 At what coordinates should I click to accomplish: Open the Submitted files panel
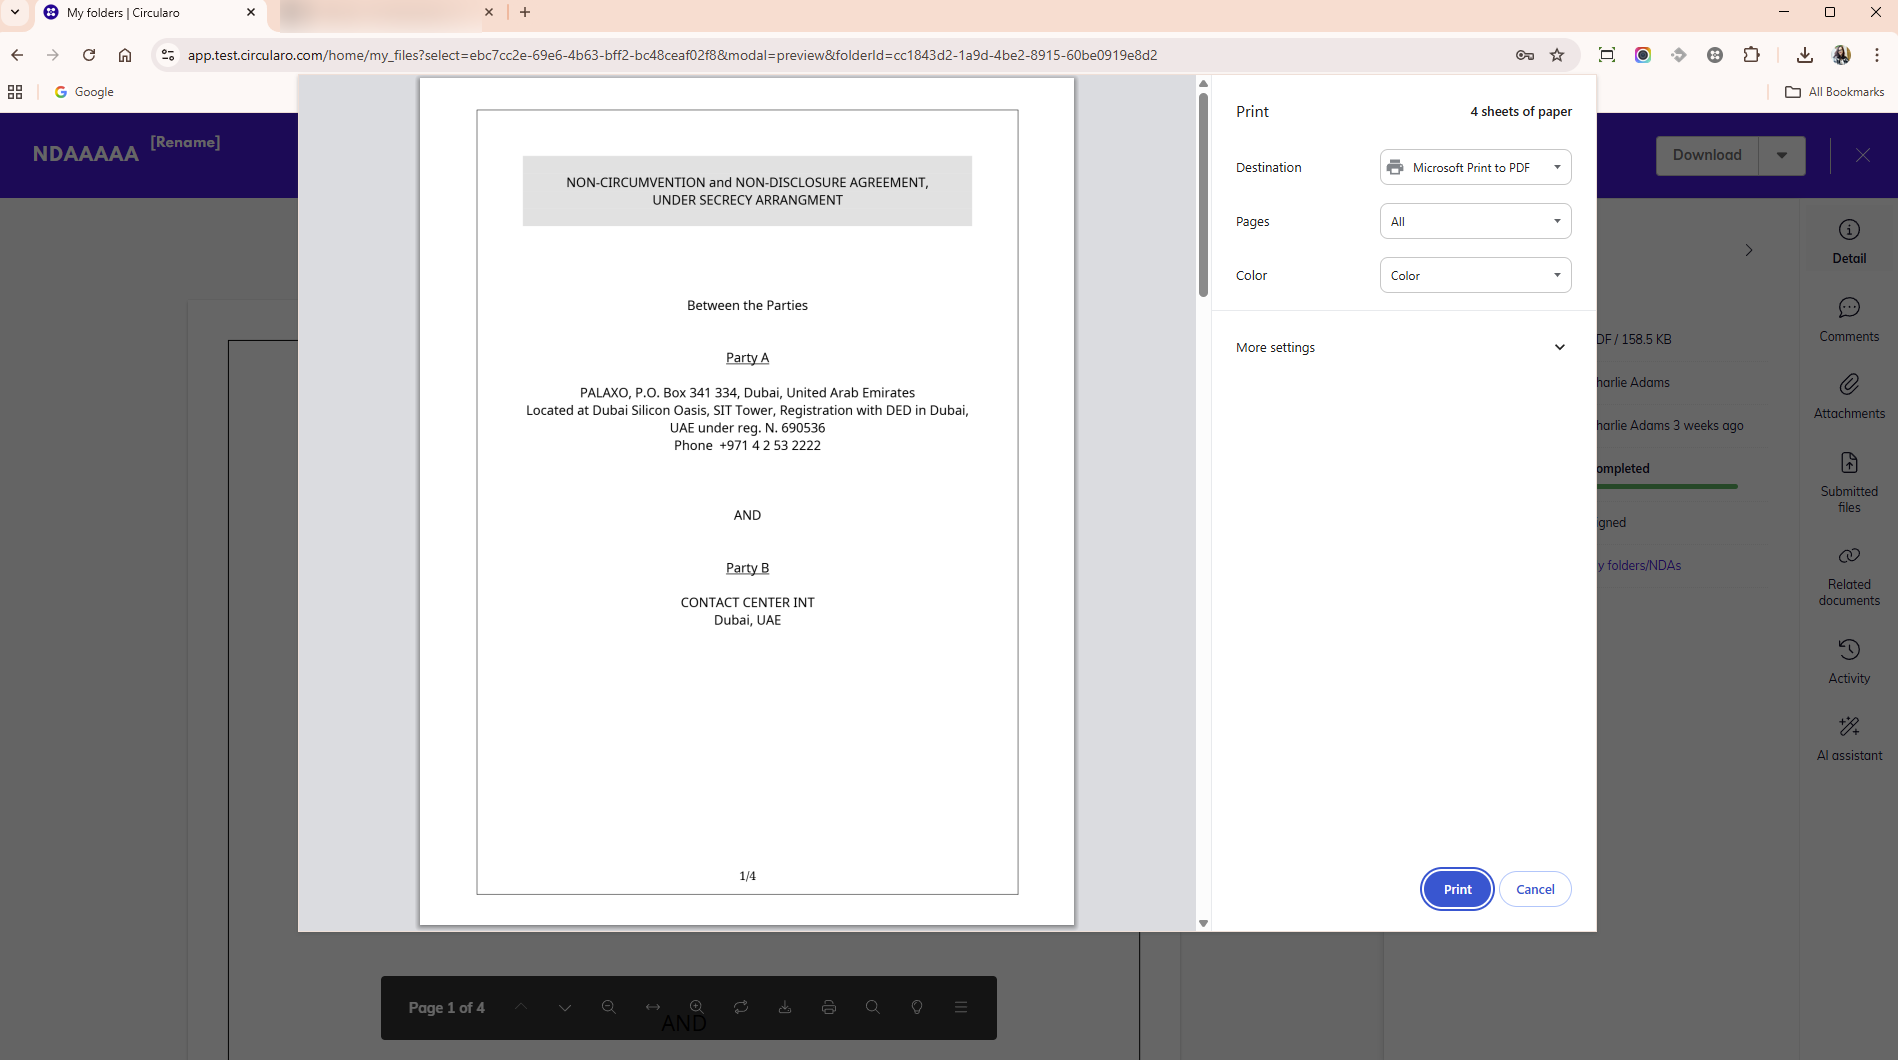click(x=1848, y=480)
